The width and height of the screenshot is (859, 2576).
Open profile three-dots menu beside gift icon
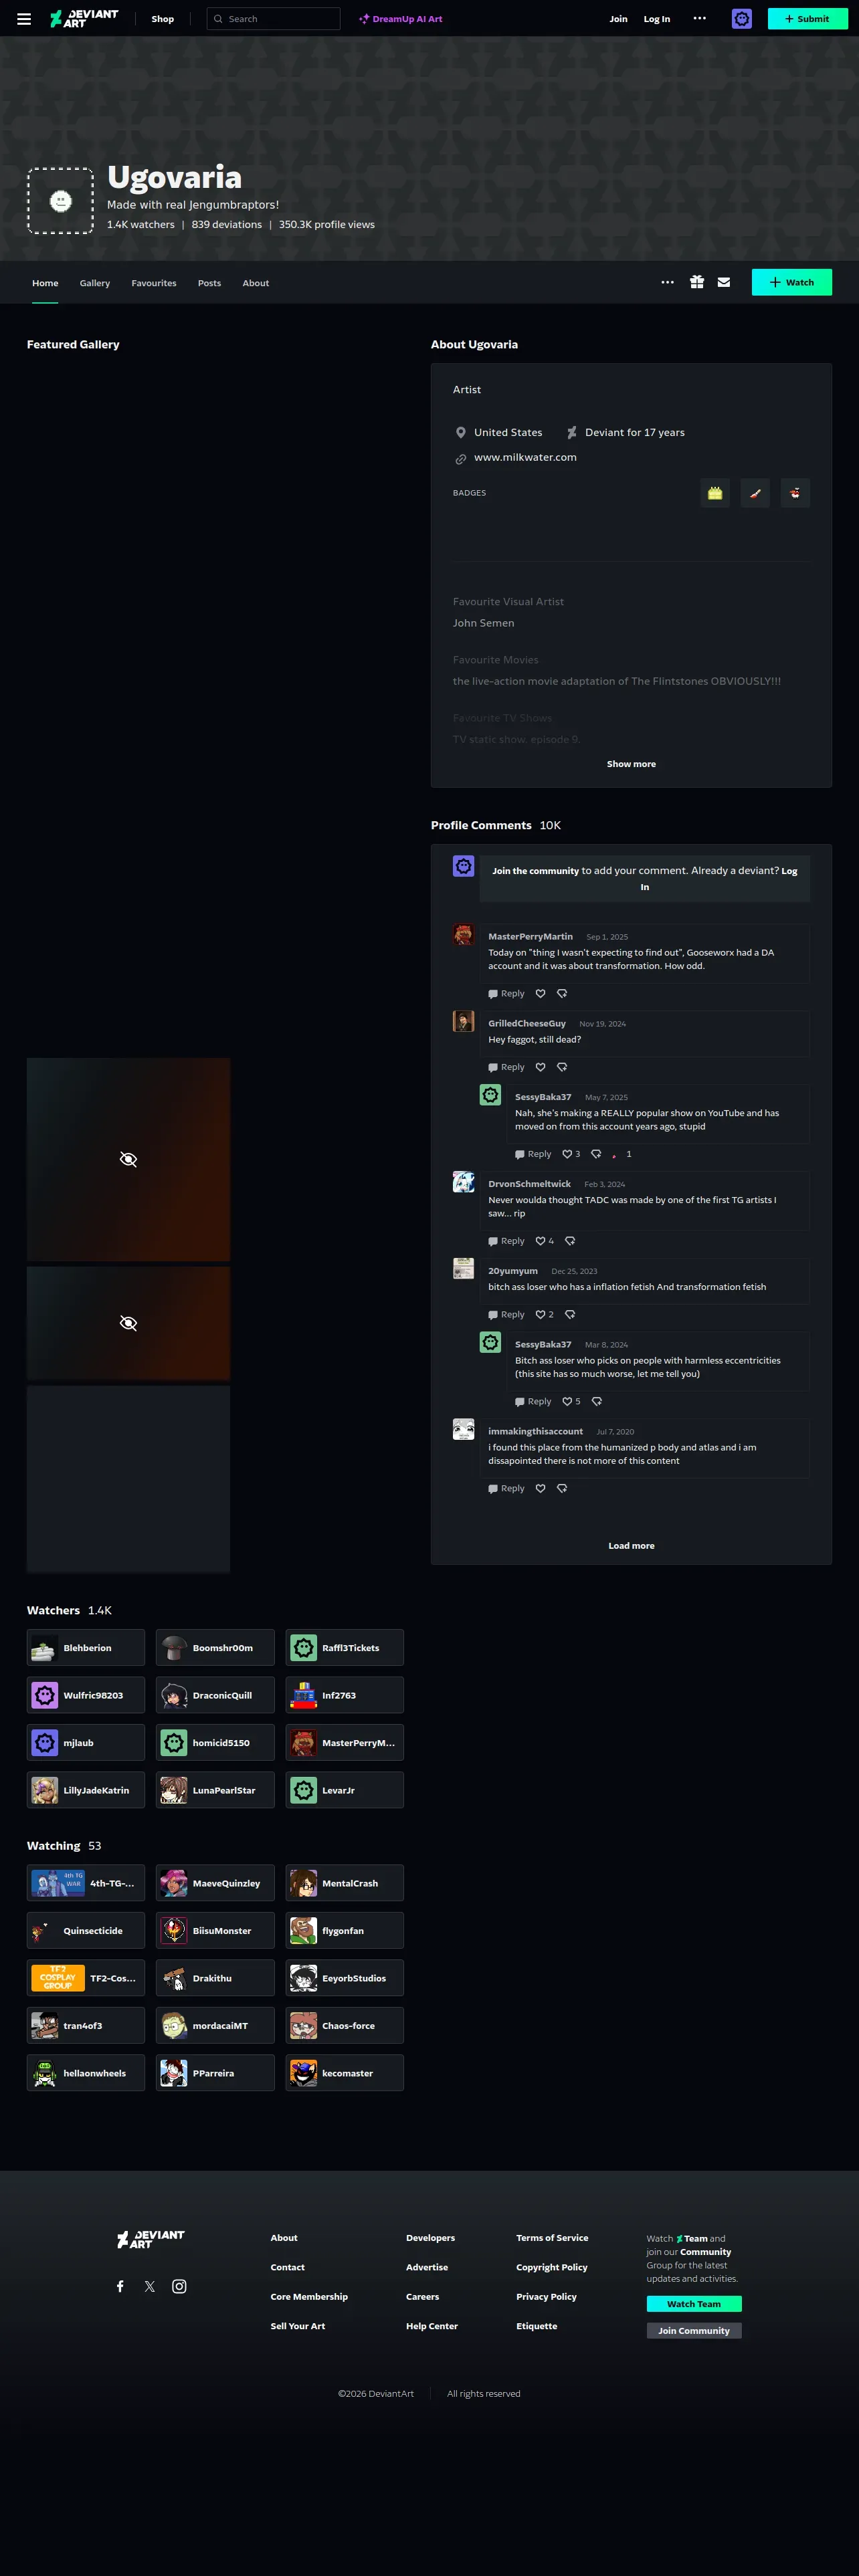pyautogui.click(x=667, y=283)
